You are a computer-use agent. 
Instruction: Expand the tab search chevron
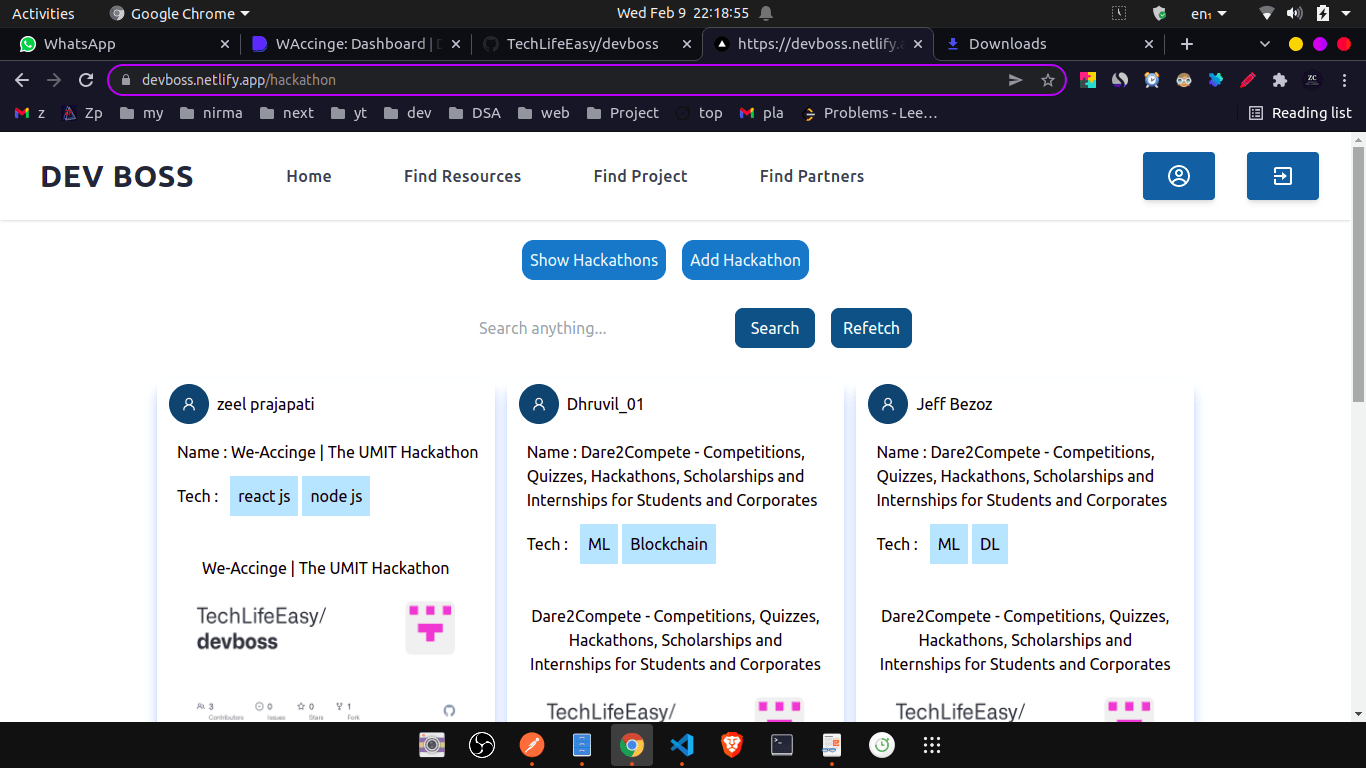click(x=1265, y=44)
